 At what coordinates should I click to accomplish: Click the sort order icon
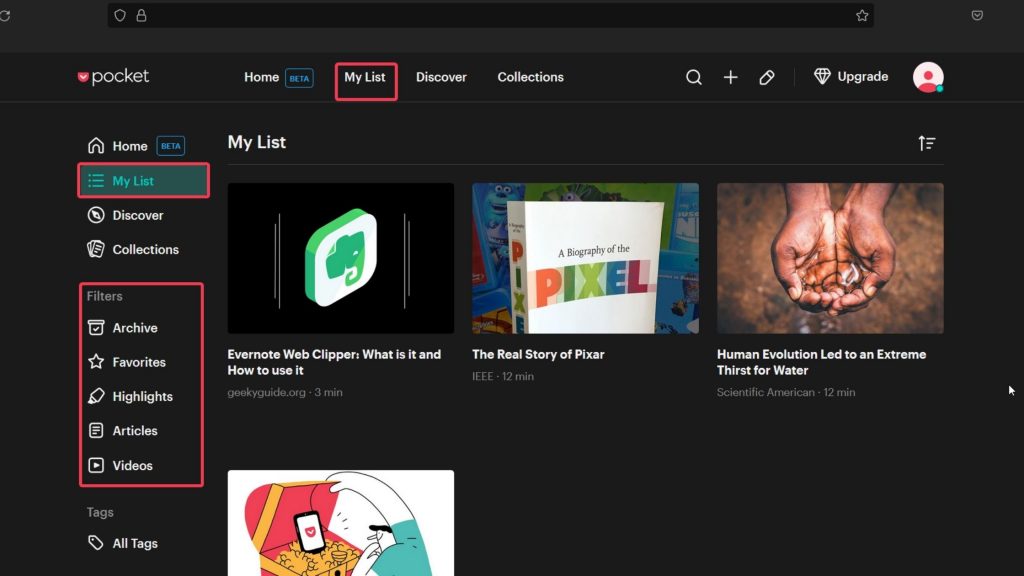pos(926,143)
